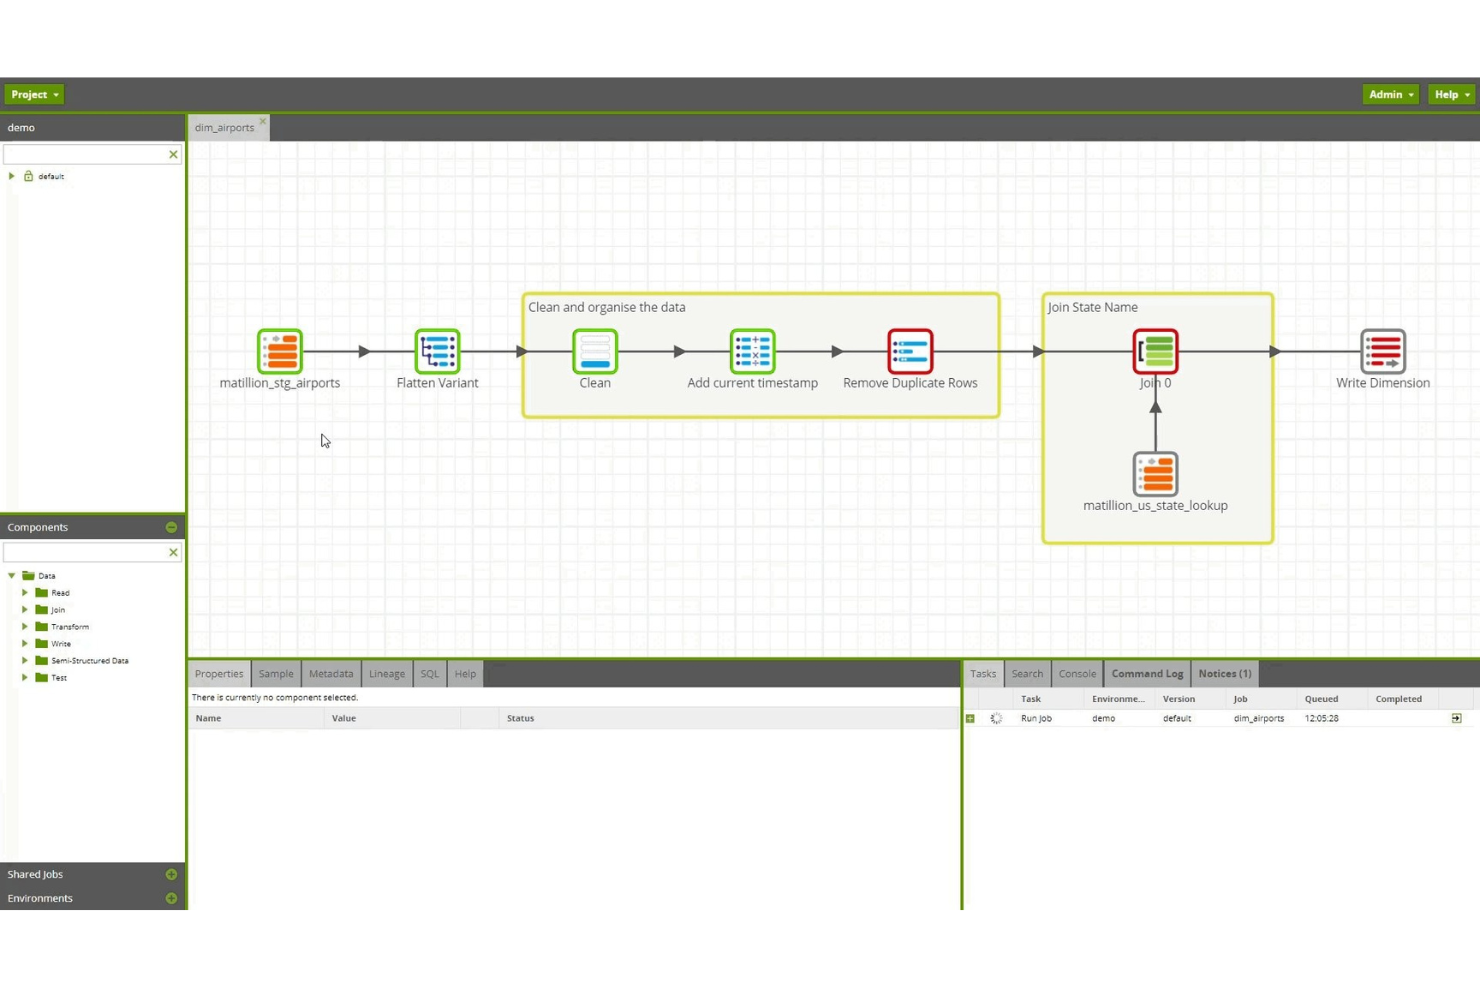The width and height of the screenshot is (1480, 987).
Task: Click the components search input field
Action: [x=85, y=552]
